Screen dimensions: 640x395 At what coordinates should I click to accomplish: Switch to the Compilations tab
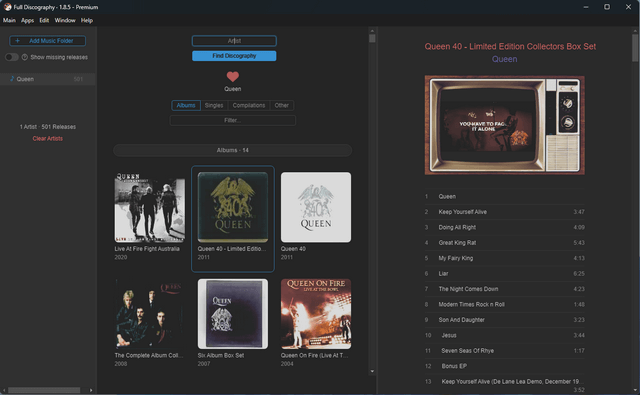click(x=249, y=105)
